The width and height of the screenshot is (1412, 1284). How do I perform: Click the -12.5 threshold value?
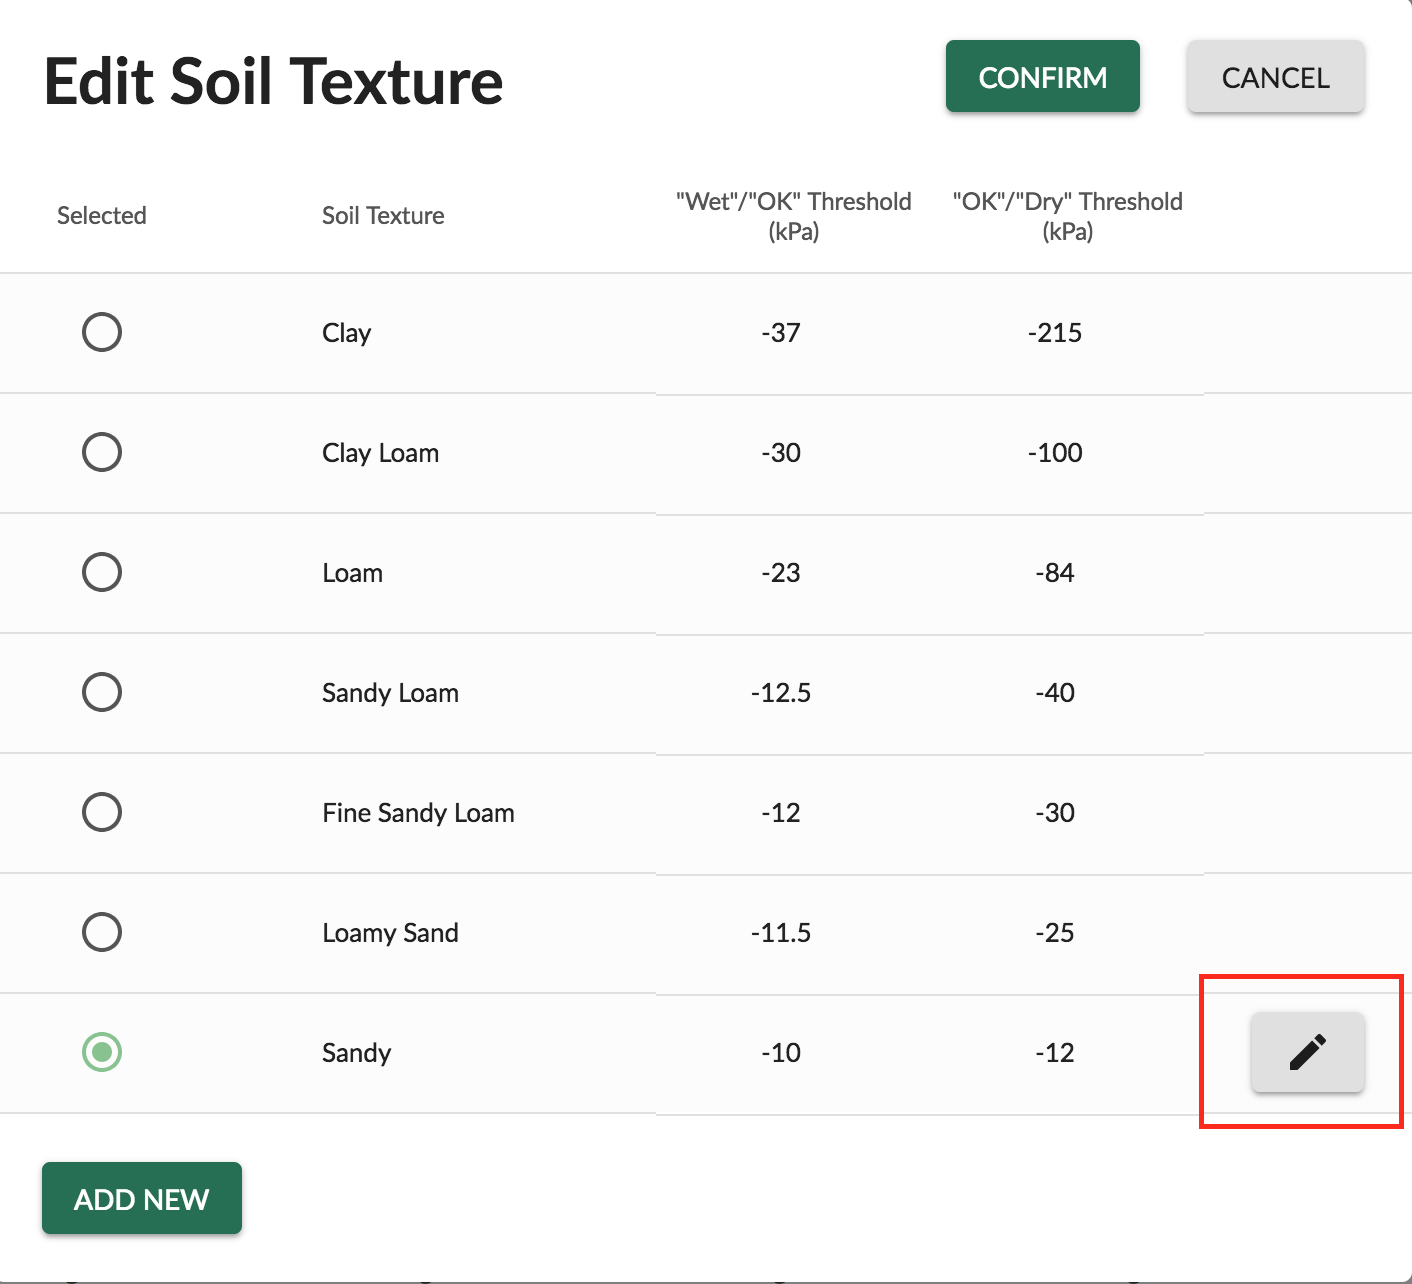[781, 693]
